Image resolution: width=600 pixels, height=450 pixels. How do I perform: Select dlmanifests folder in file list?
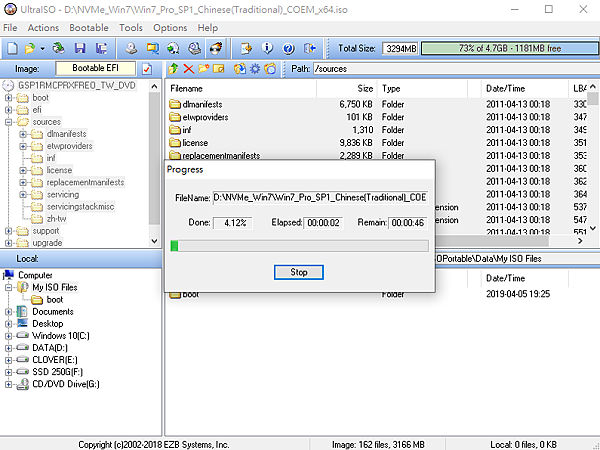click(x=202, y=104)
